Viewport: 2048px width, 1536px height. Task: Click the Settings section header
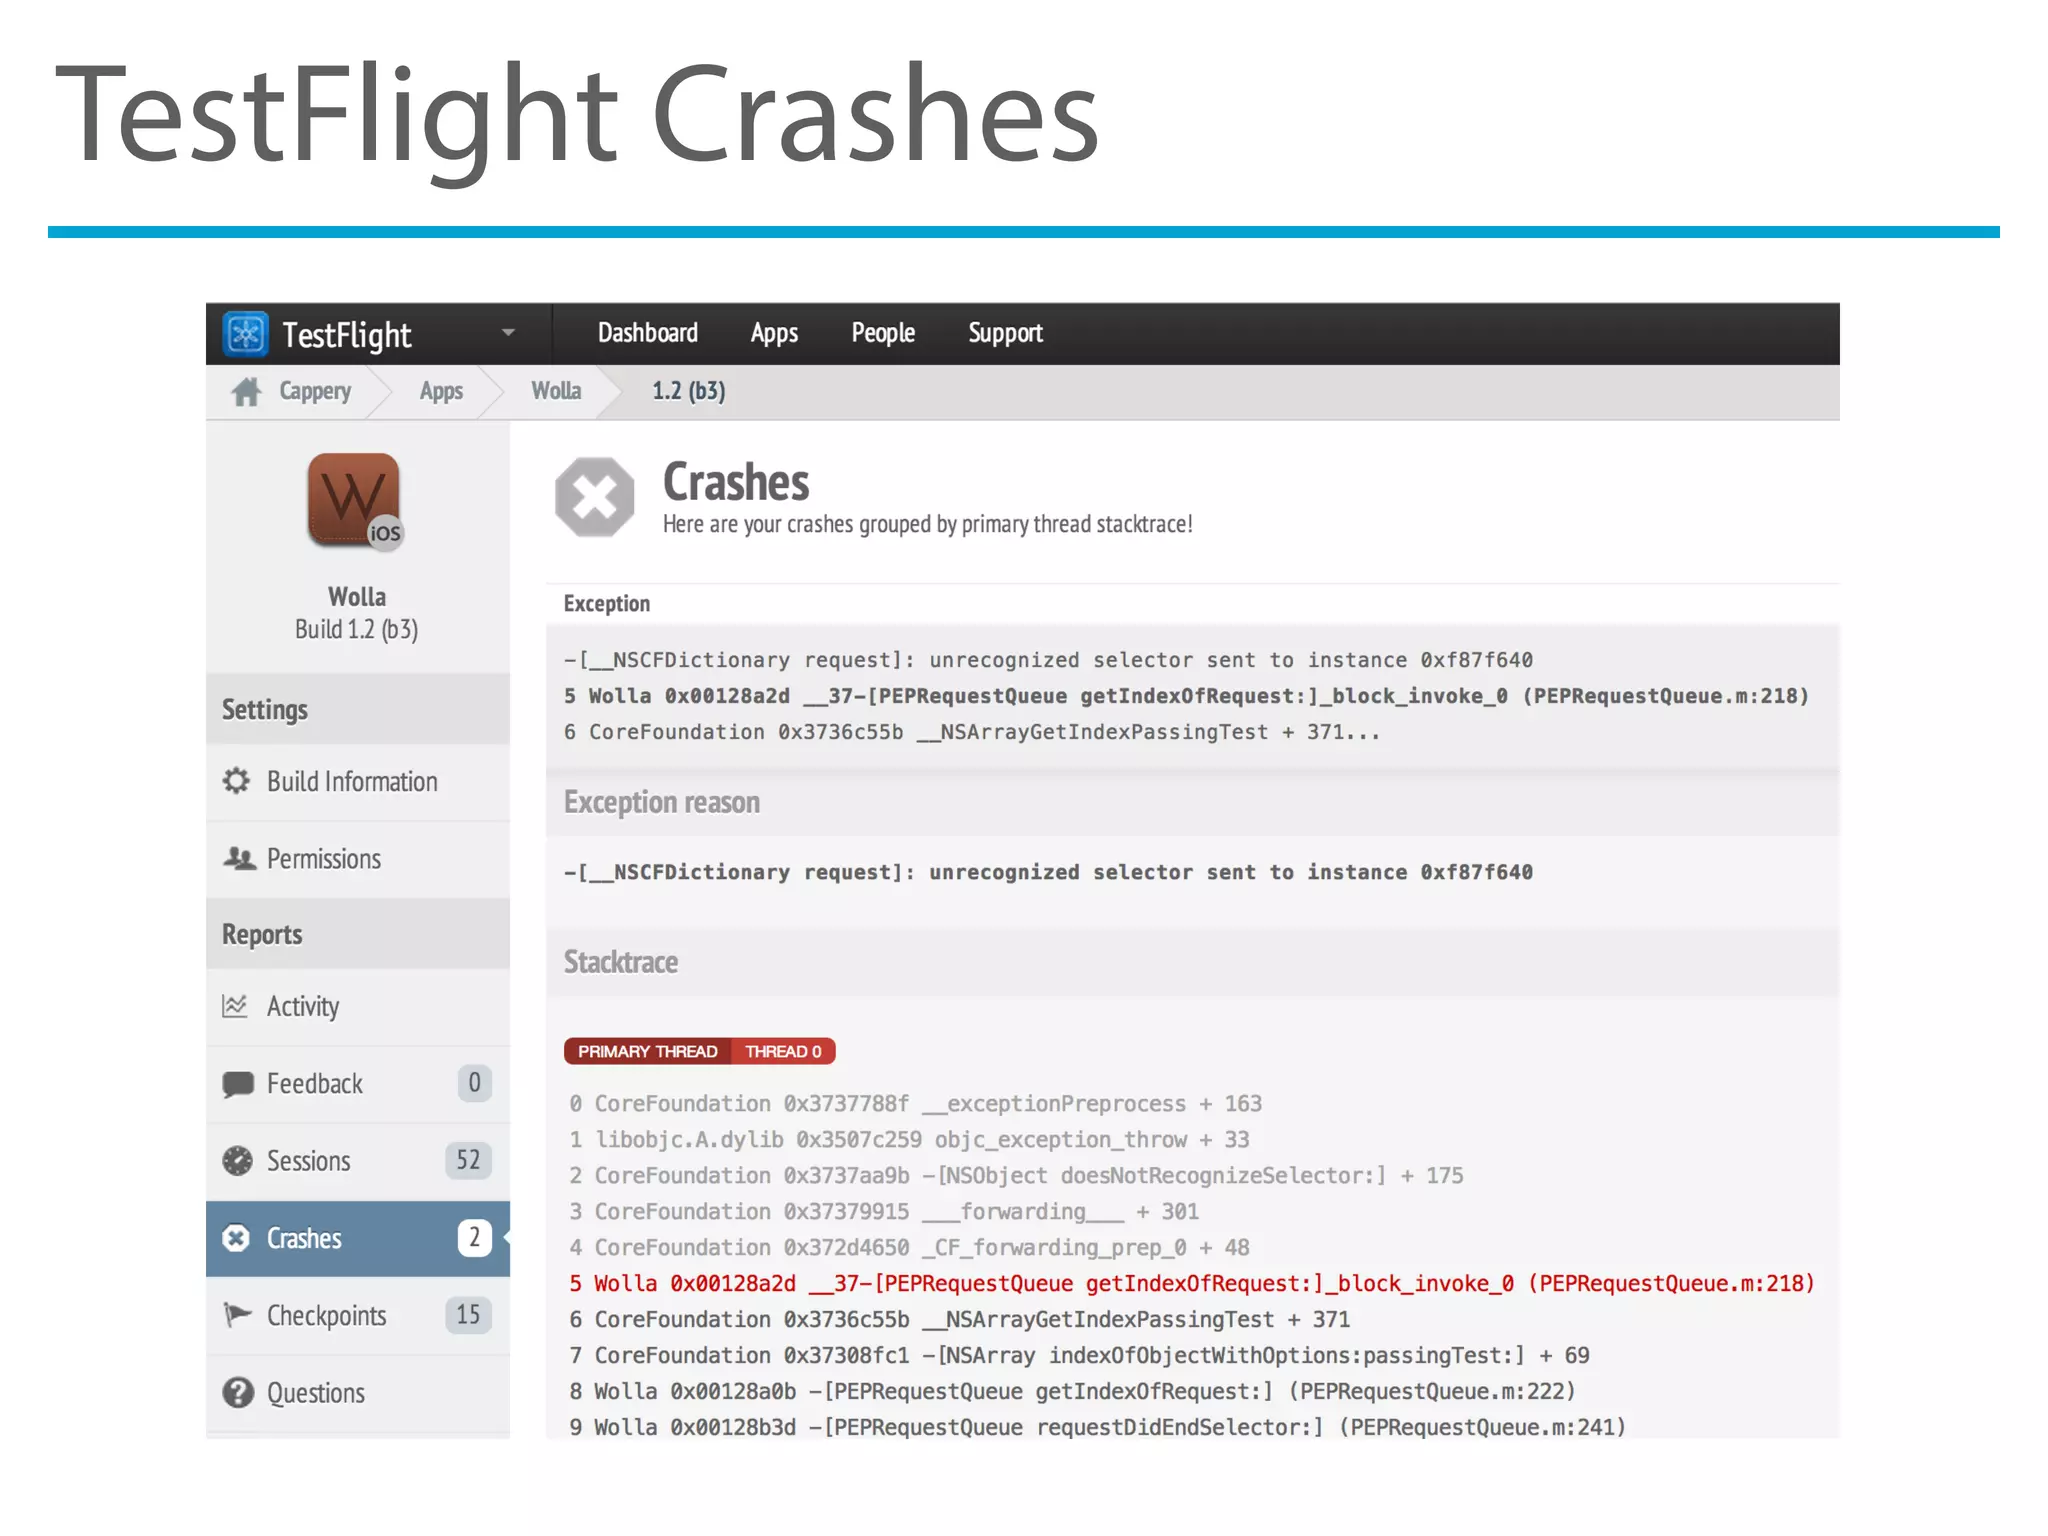pos(358,709)
